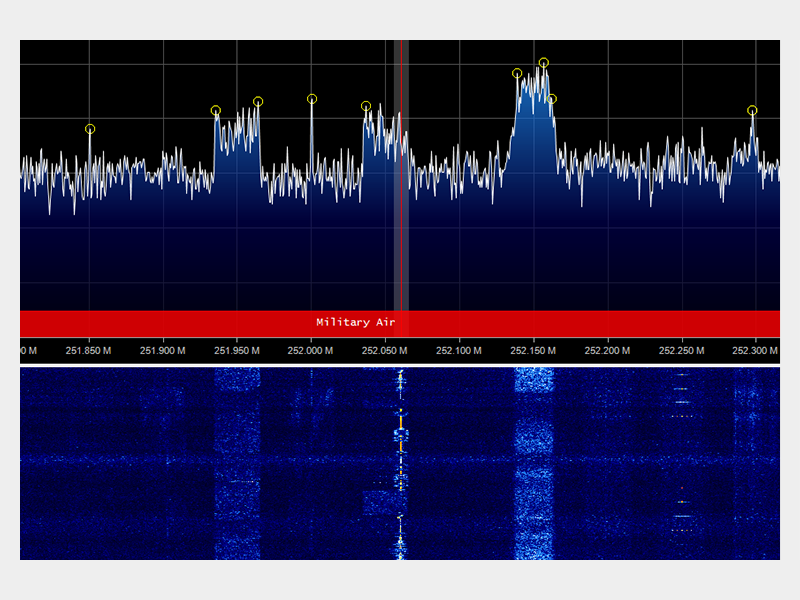Tune to the narrow waterfall carrier at 252.060 MHz
The image size is (800, 600).
coord(401,460)
